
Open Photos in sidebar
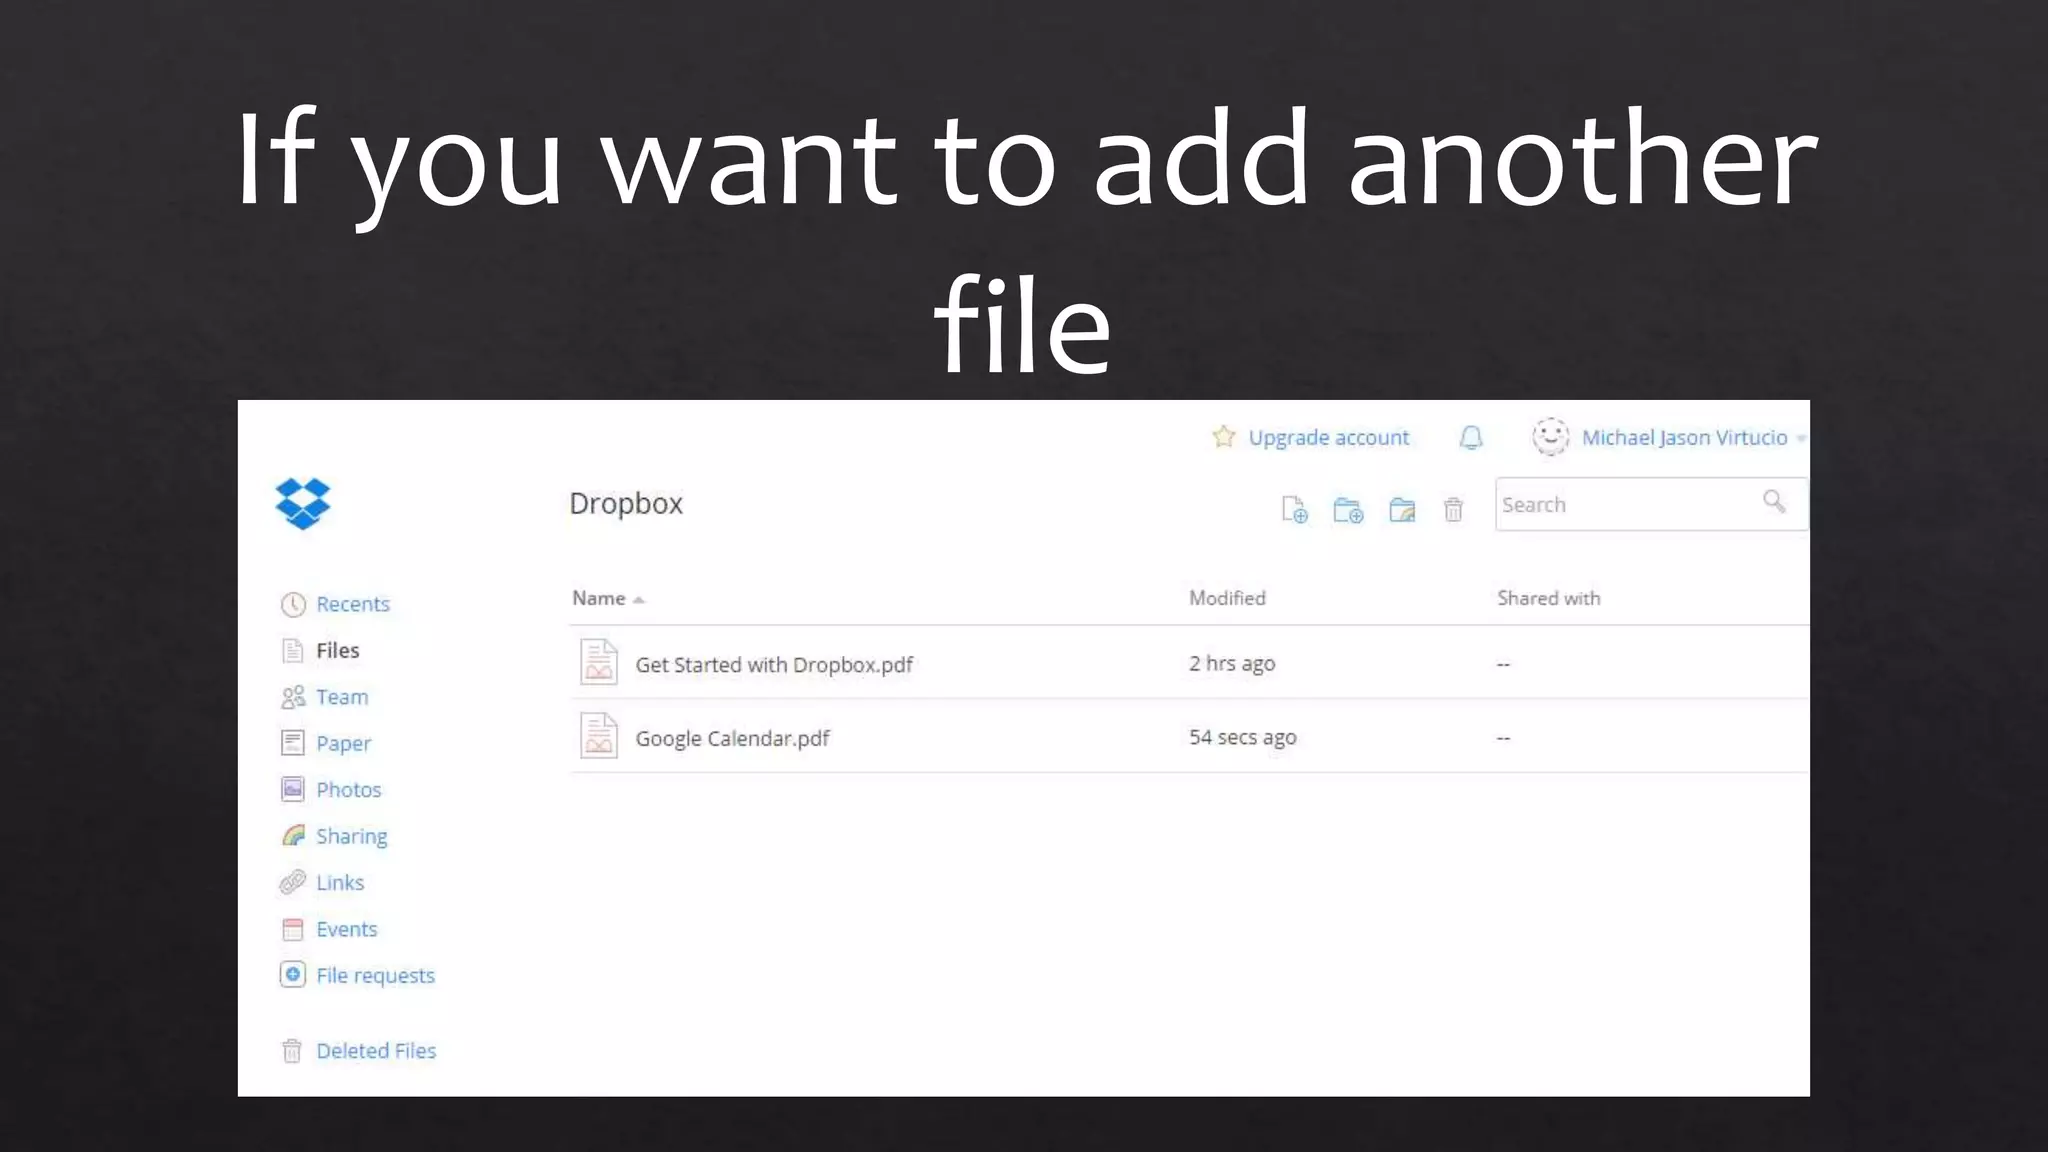pos(349,790)
